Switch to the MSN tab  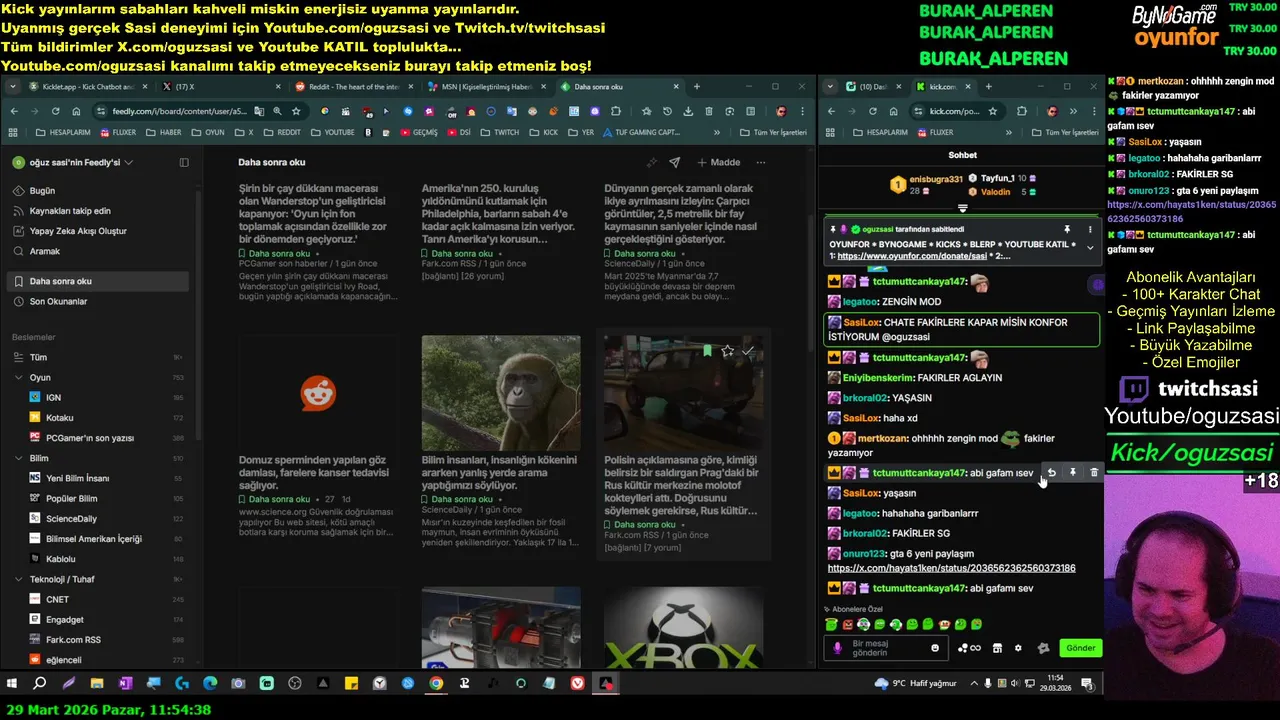click(x=485, y=87)
